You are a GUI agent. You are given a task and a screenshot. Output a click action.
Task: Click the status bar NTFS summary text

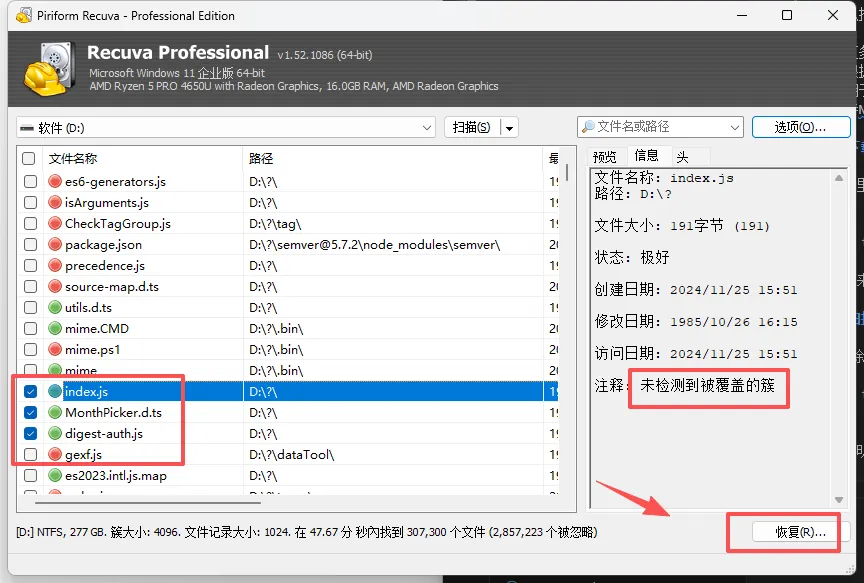click(306, 532)
